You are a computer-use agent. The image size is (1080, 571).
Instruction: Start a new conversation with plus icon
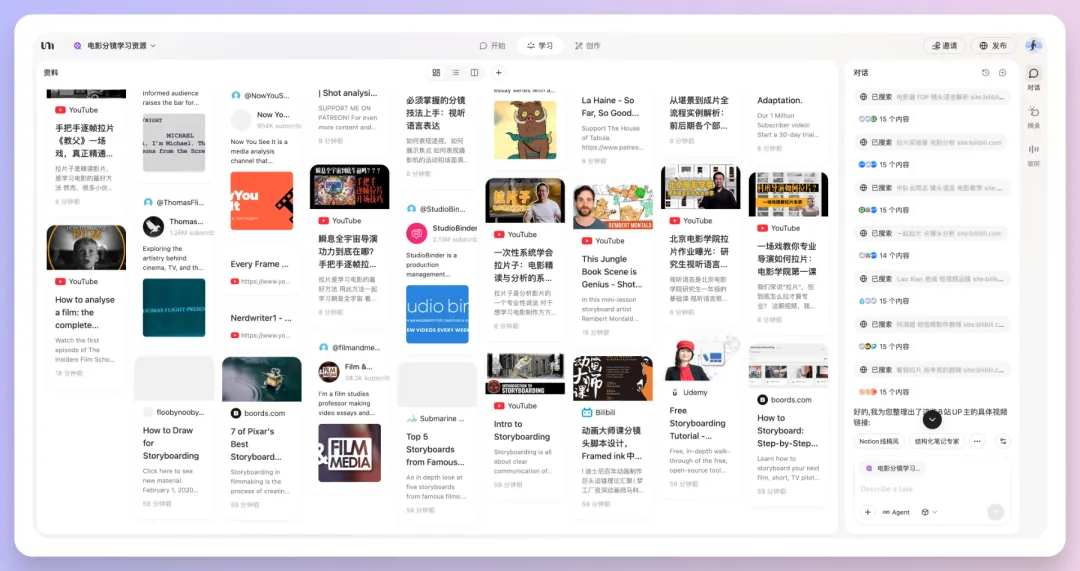click(x=1001, y=73)
